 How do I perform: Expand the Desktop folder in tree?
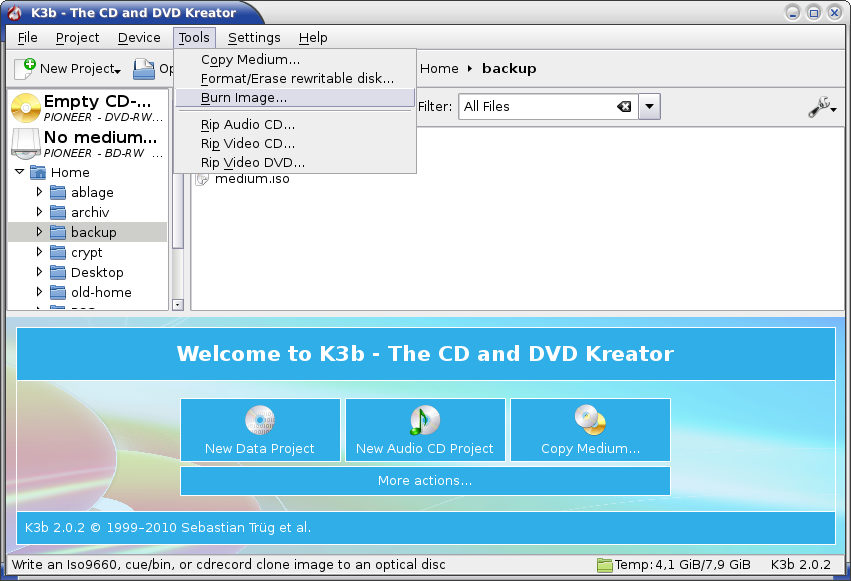pos(40,272)
